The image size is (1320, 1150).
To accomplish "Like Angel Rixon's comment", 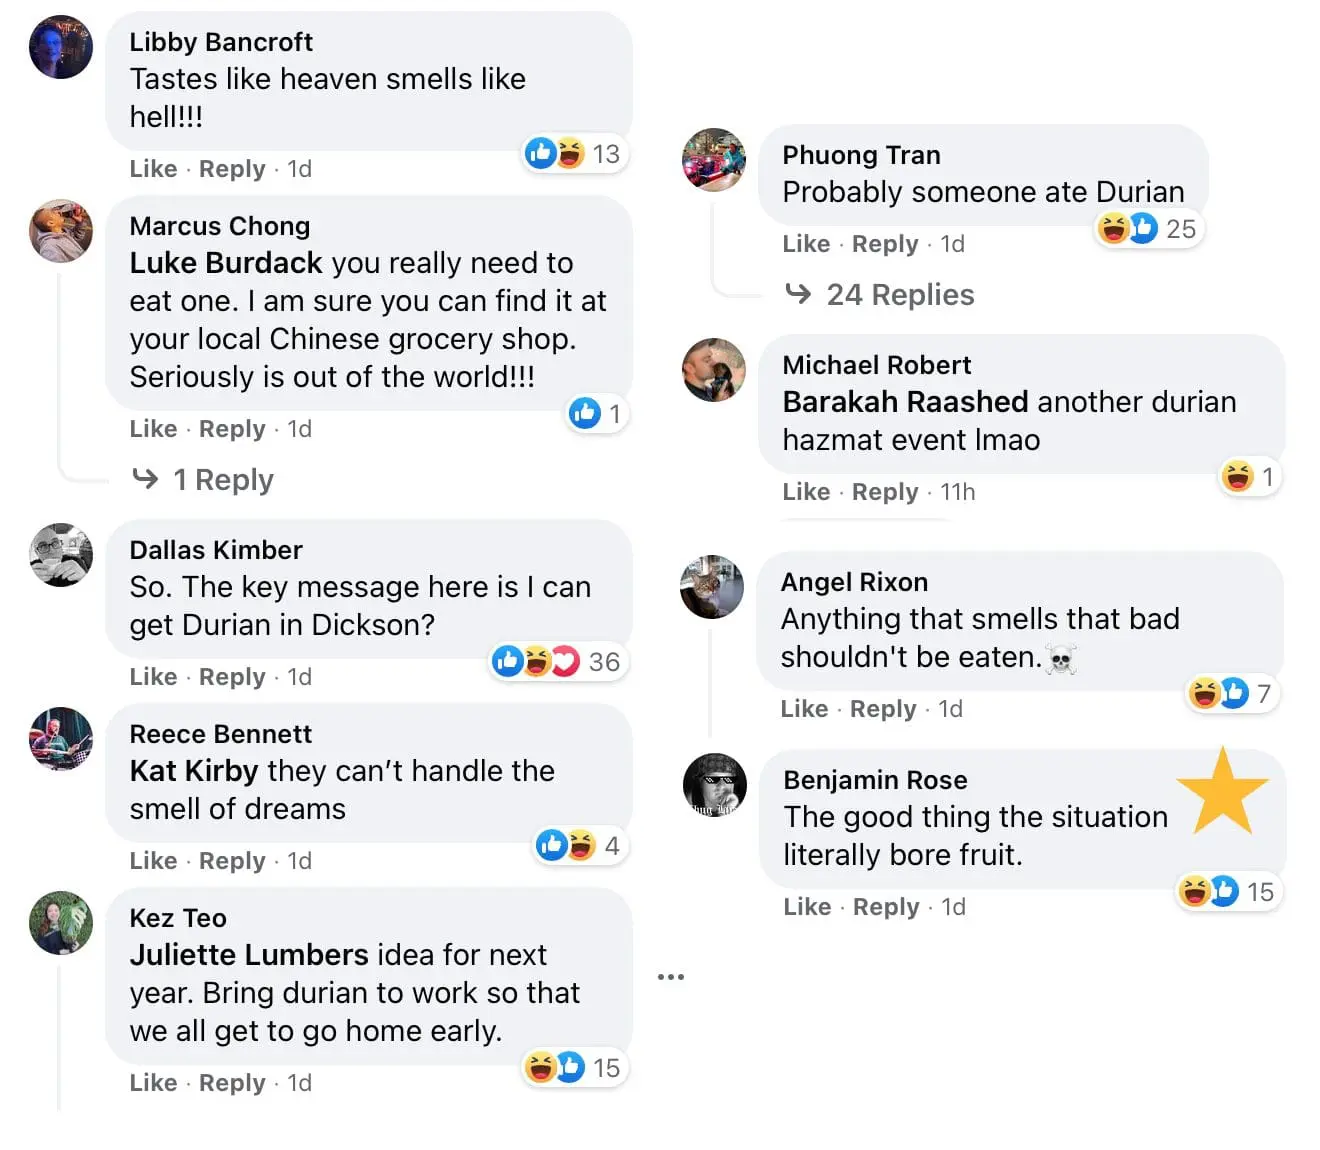I will pyautogui.click(x=804, y=709).
